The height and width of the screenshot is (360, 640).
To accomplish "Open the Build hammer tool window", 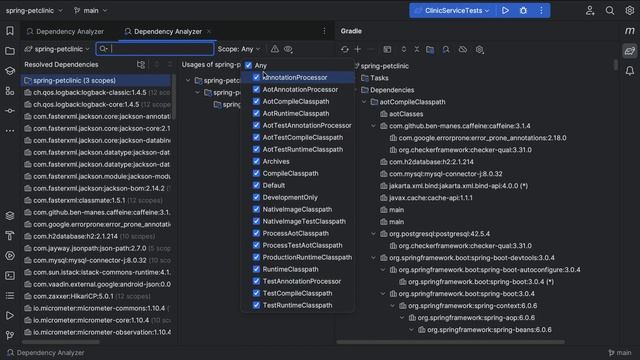I will pyautogui.click(x=10, y=236).
